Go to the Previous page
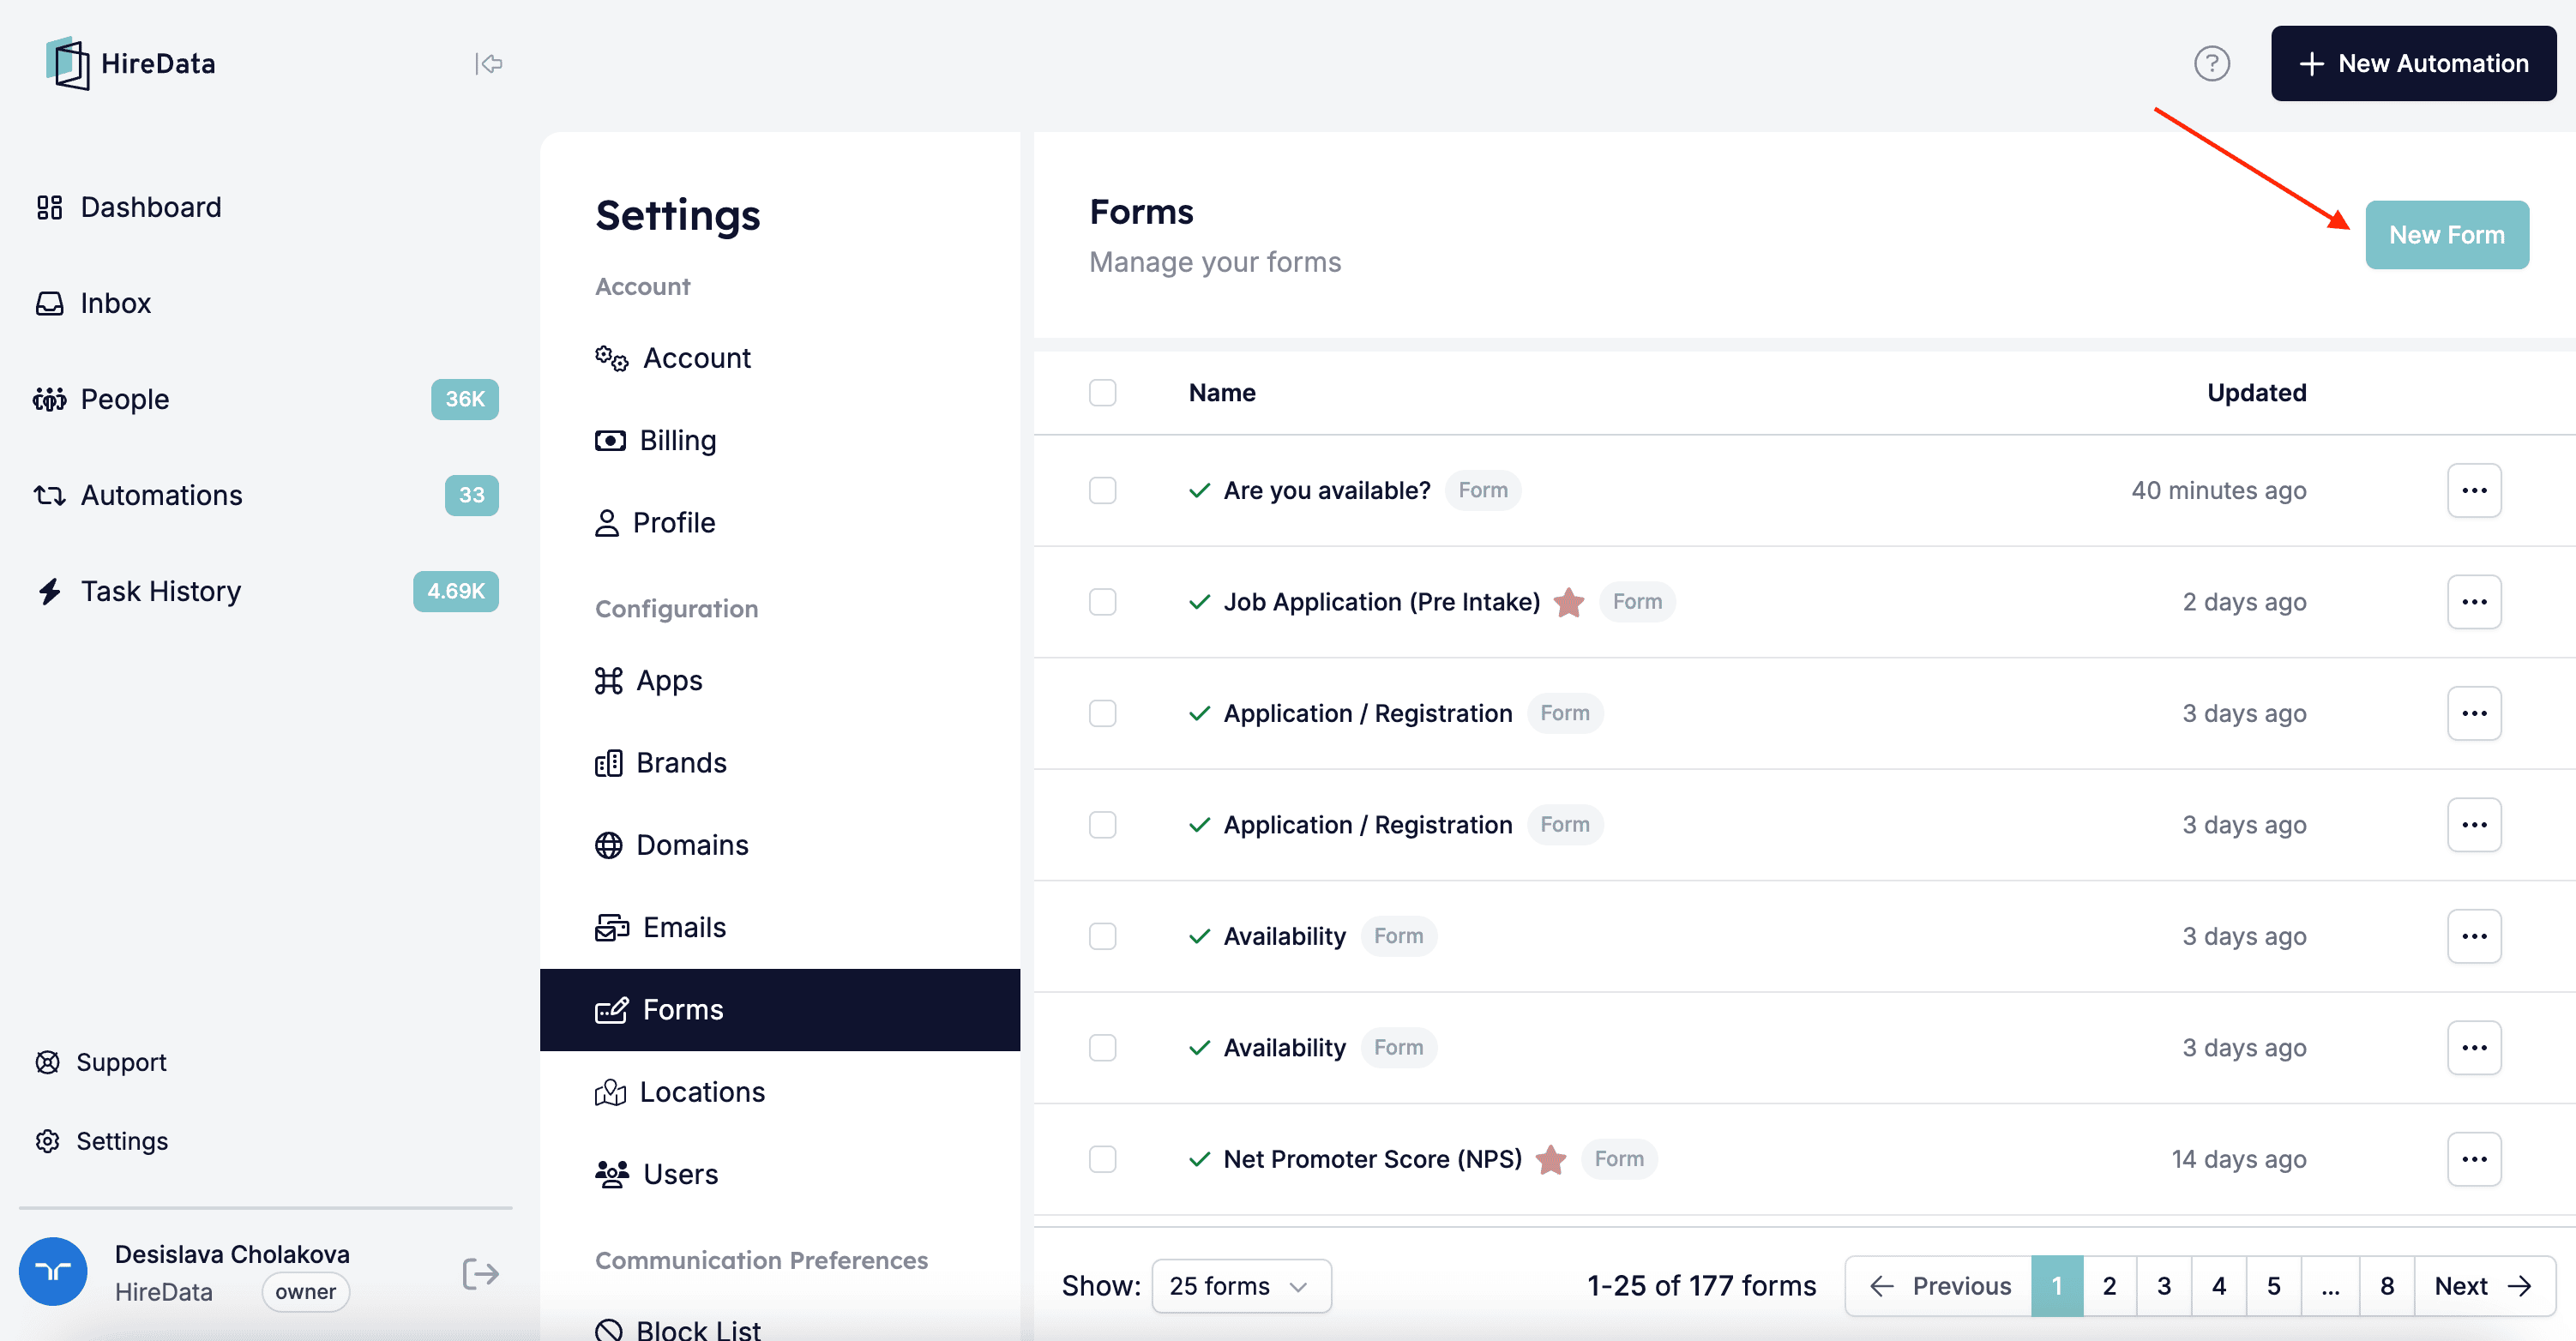Screen dimensions: 2576x1341 click(x=1937, y=1286)
